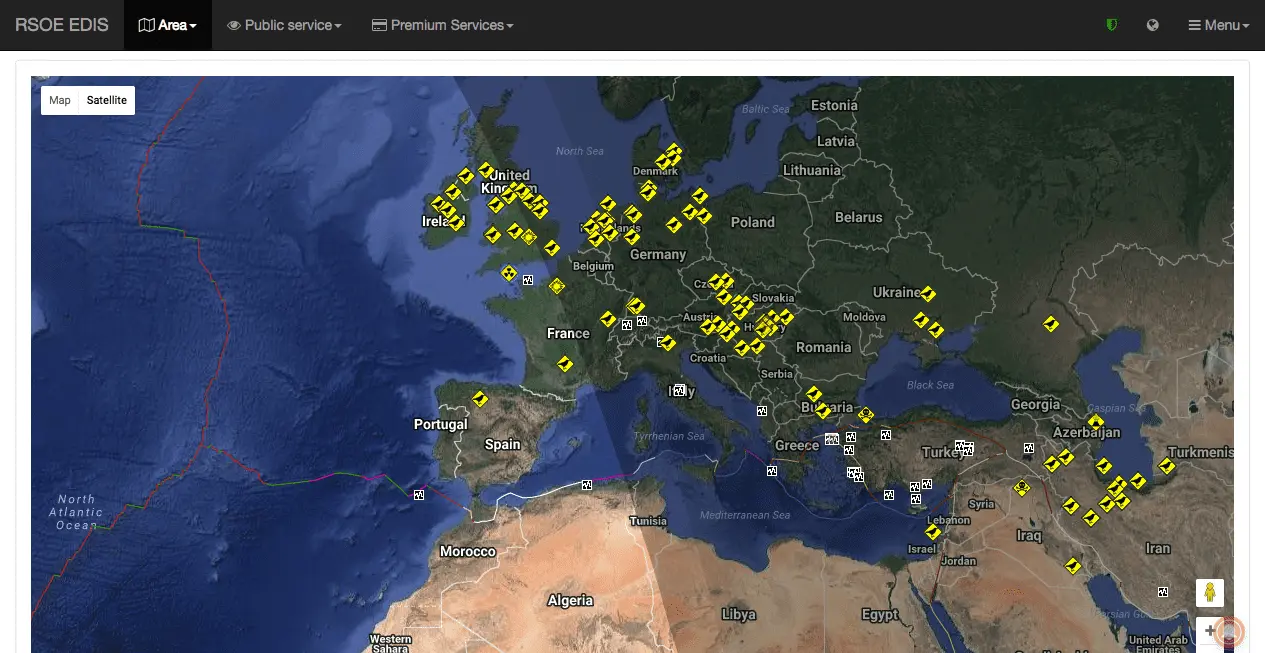Zoom in with the plus button

[1210, 631]
